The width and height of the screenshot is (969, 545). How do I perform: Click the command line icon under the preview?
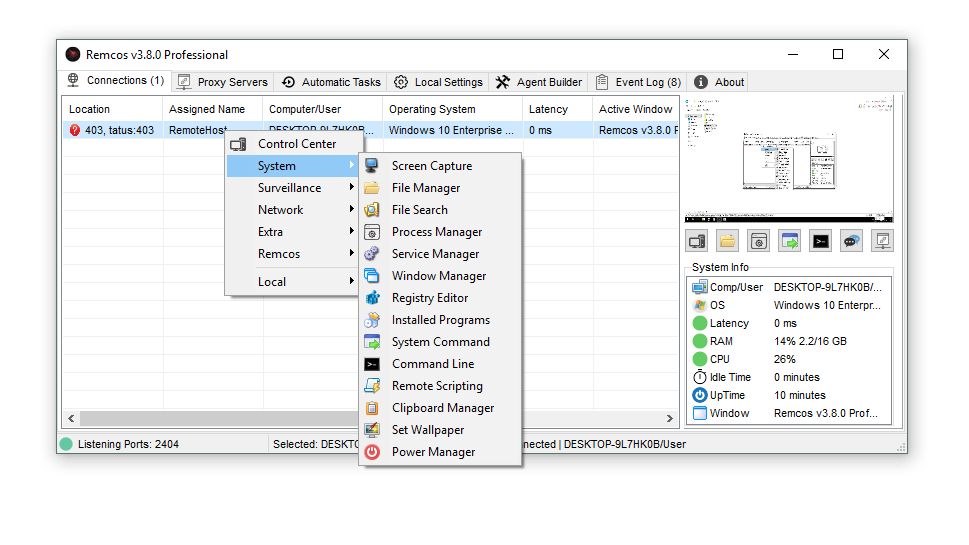coord(820,241)
